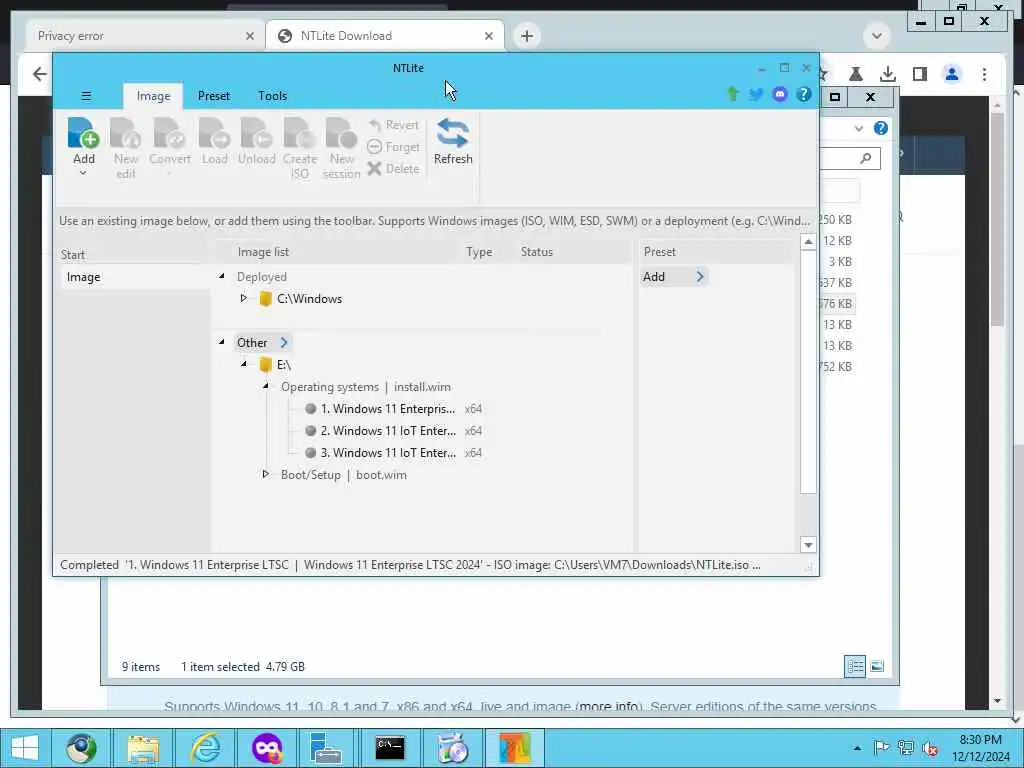
Task: Click the NTLite help question mark icon
Action: (x=804, y=94)
